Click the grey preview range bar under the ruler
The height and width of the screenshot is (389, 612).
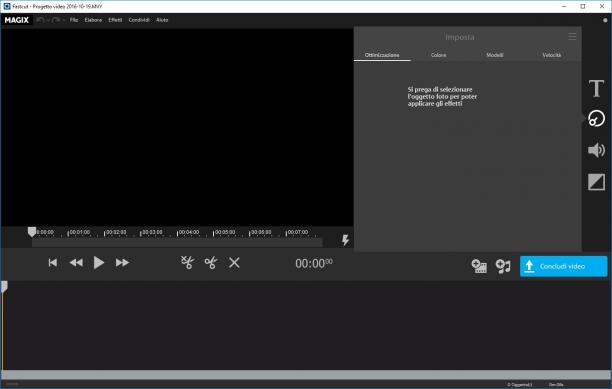[x=177, y=243]
